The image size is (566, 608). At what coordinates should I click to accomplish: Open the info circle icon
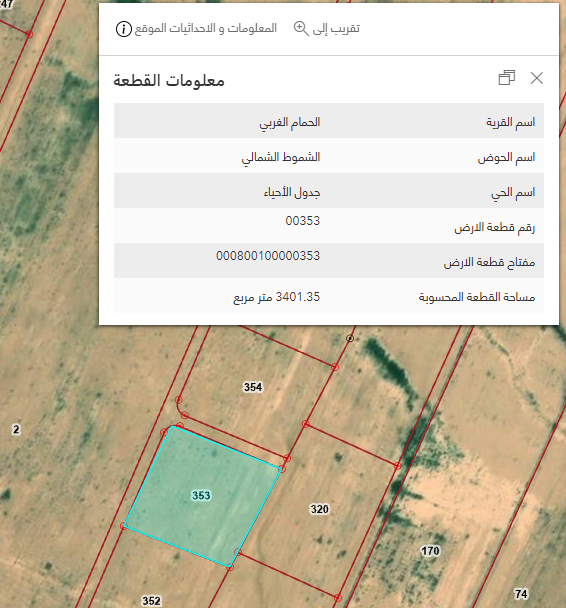[124, 29]
